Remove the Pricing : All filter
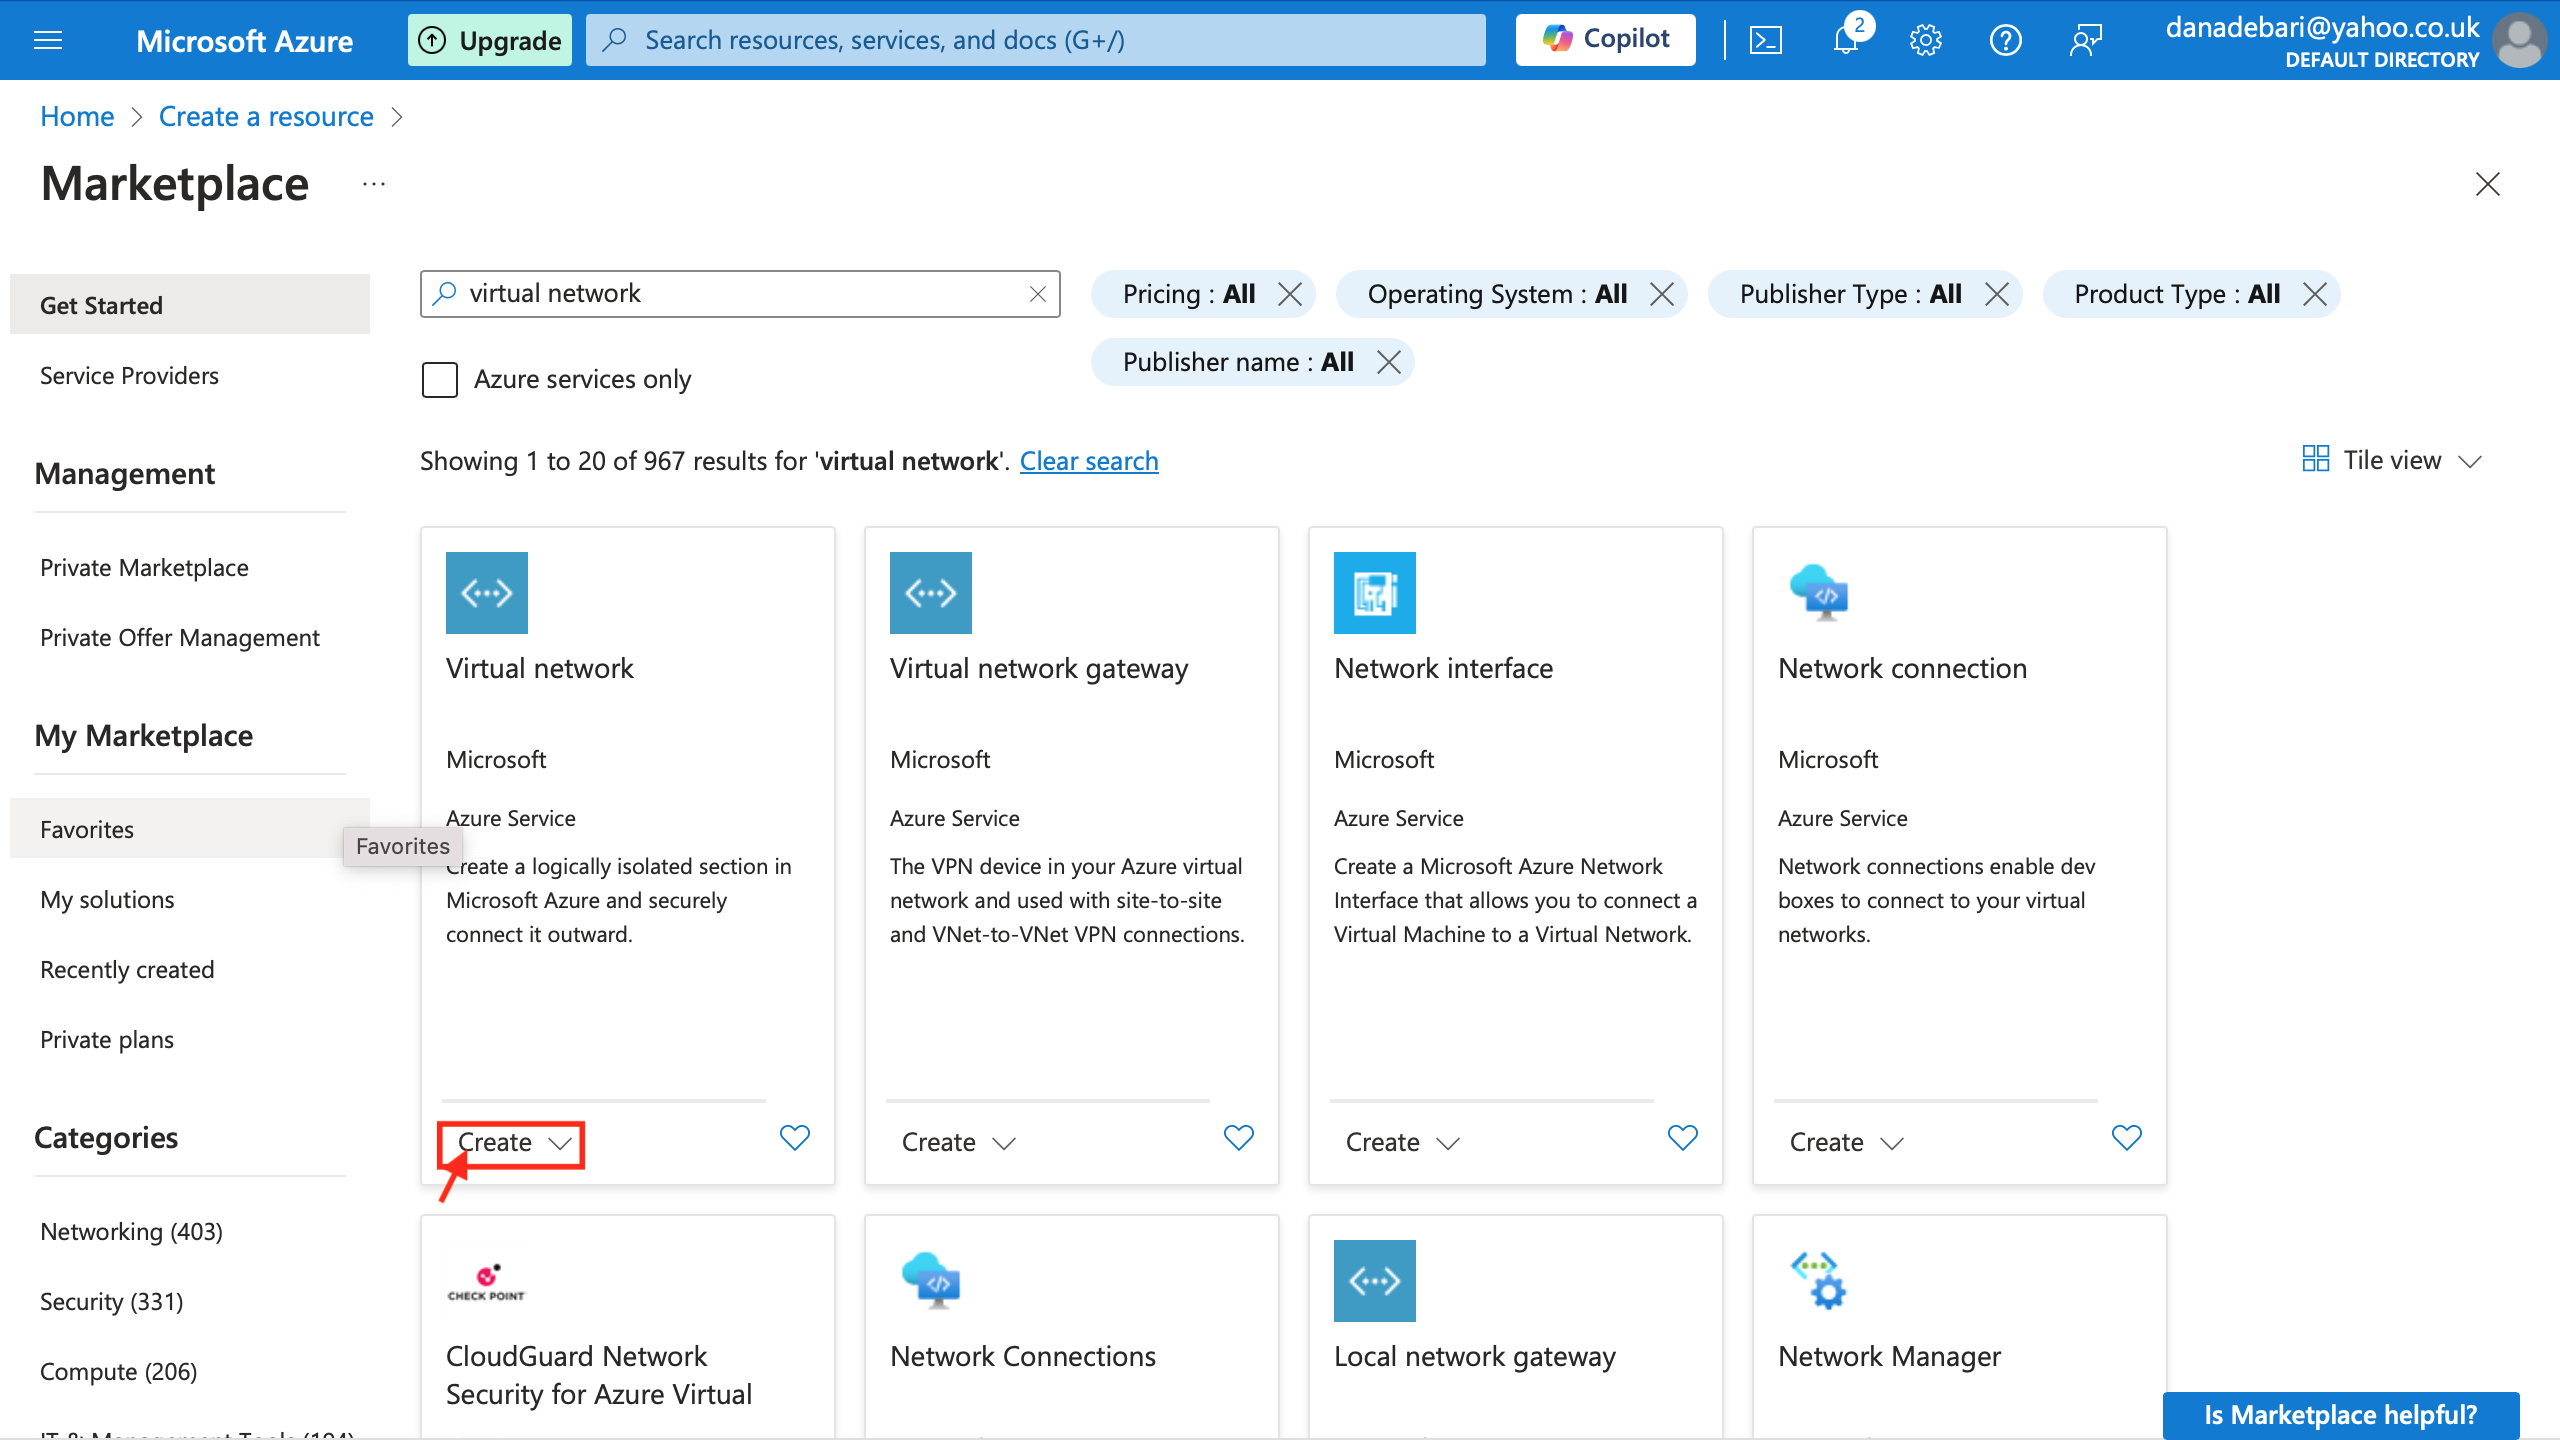Screen dimensions: 2560x1440 click(x=1290, y=294)
